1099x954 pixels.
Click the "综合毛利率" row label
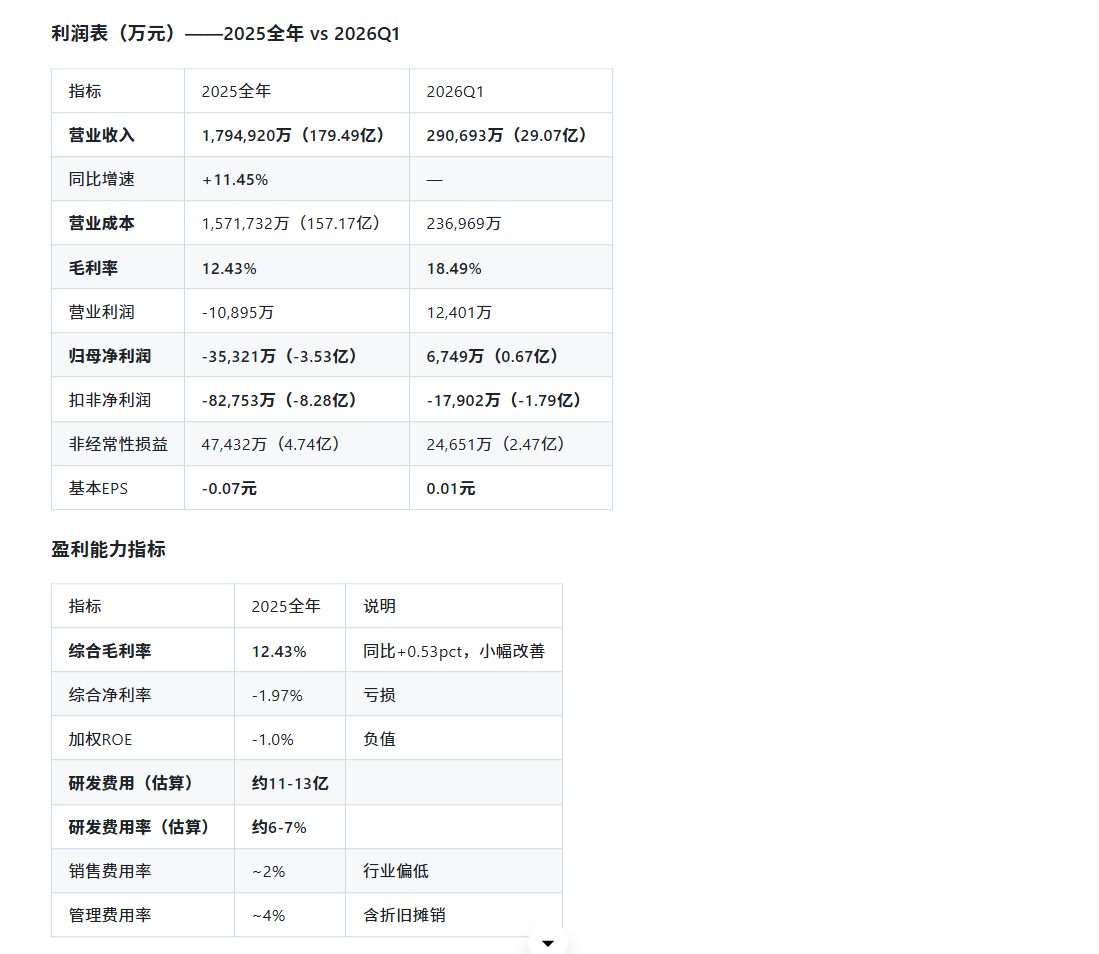click(110, 651)
